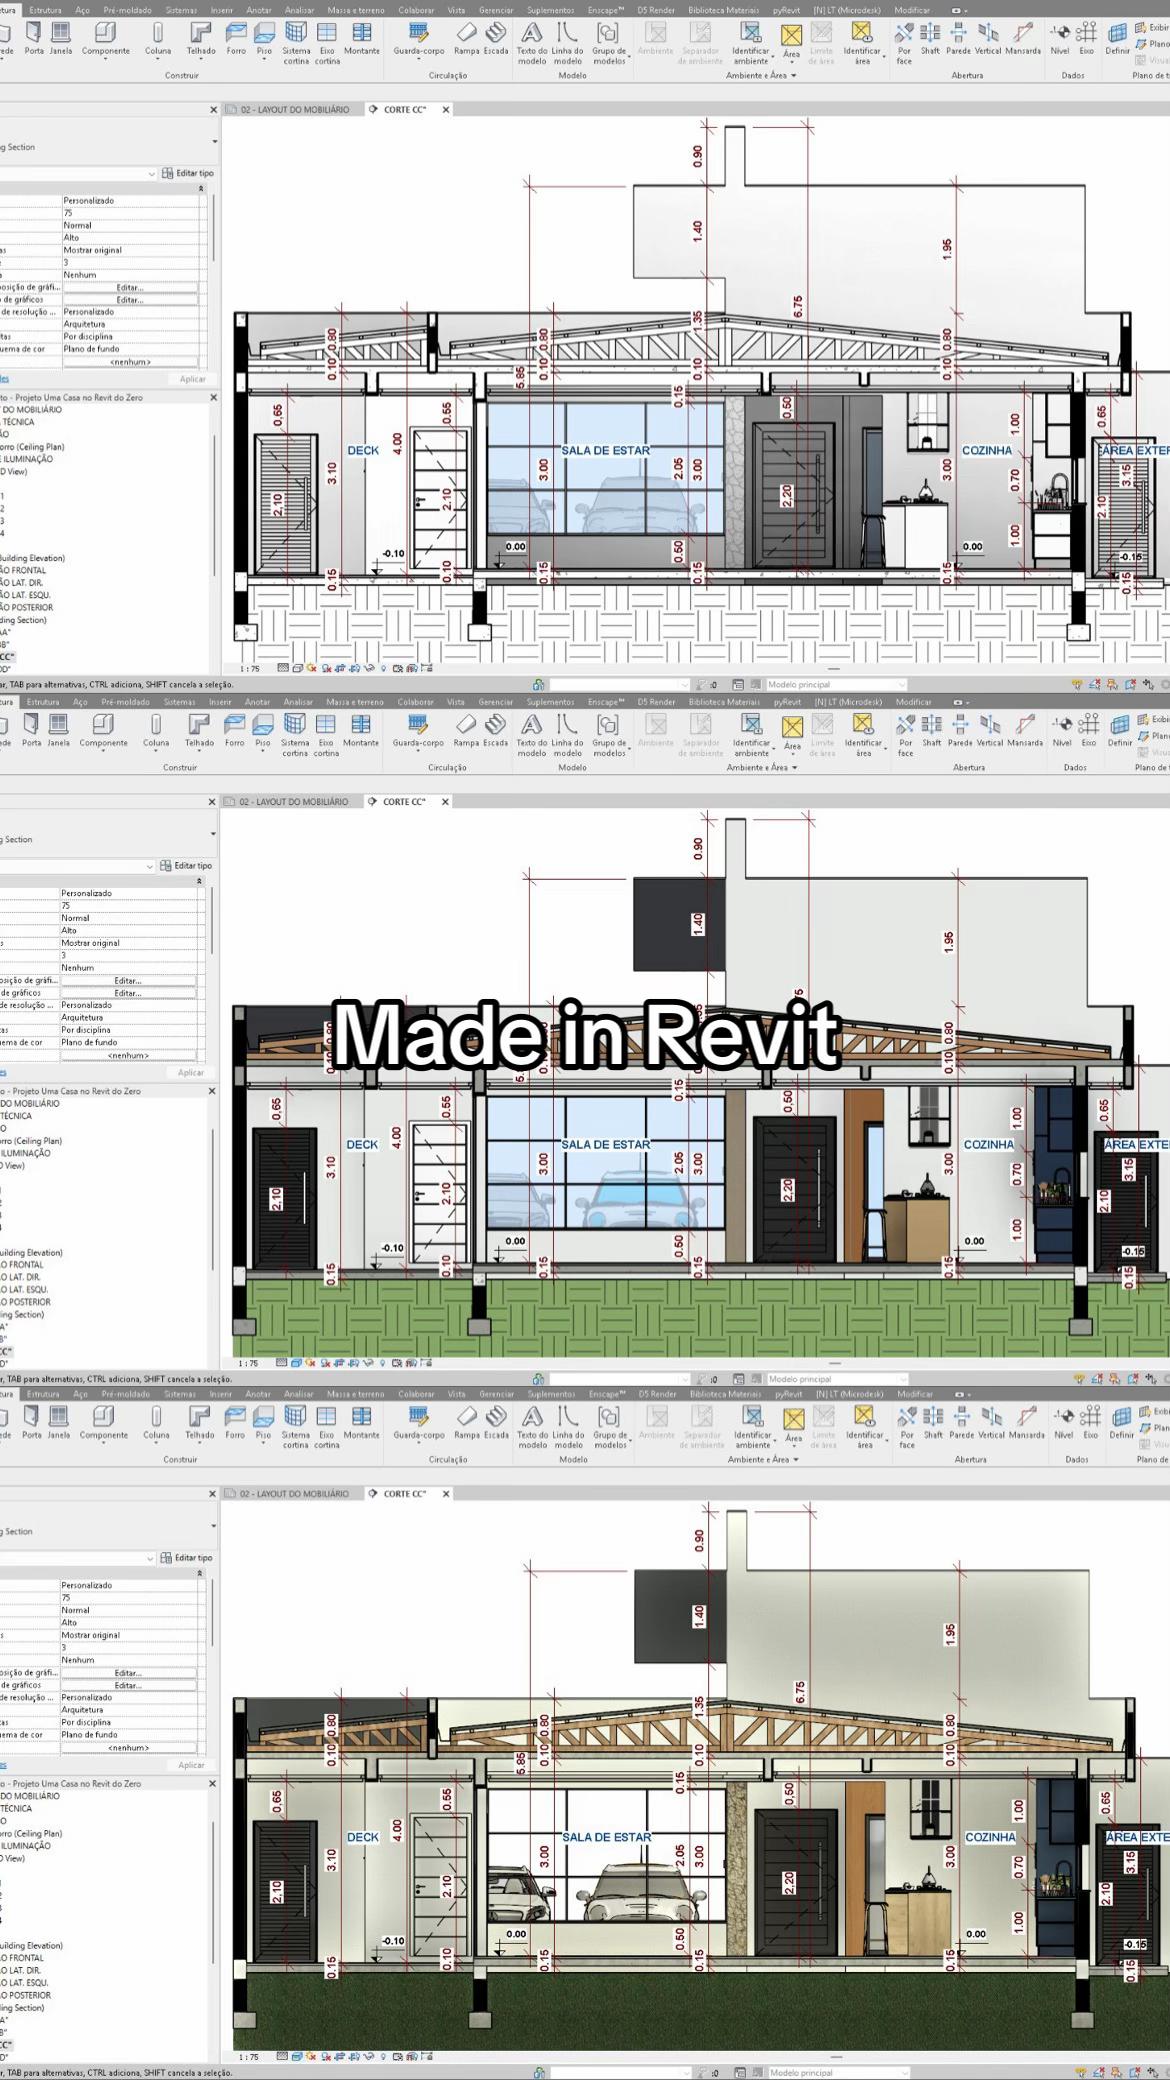Image resolution: width=1170 pixels, height=2080 pixels.
Task: Select Por face opening tool in bottom window
Action: 907,1428
